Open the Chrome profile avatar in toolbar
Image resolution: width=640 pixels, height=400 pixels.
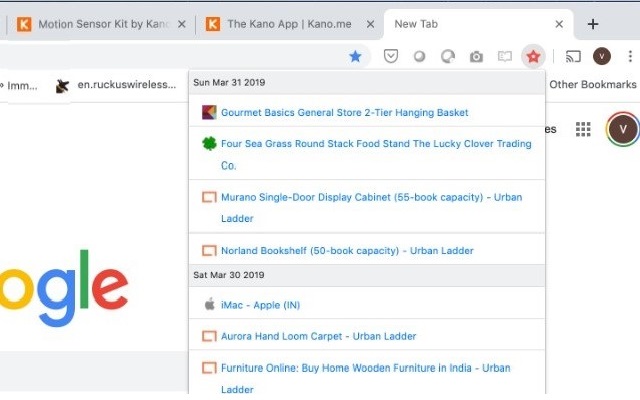602,56
